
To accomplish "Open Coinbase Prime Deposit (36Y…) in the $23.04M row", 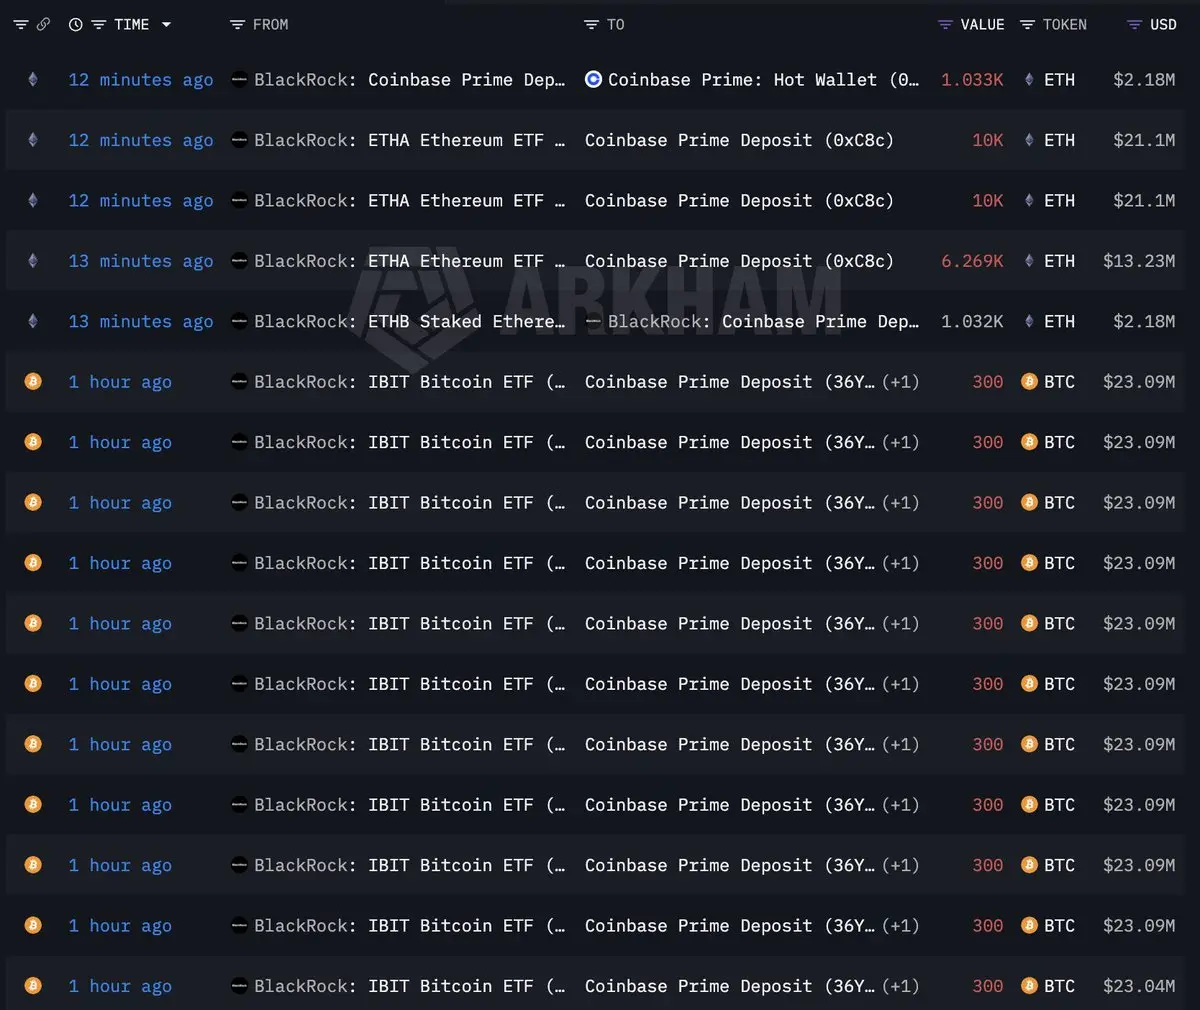I will 729,986.
